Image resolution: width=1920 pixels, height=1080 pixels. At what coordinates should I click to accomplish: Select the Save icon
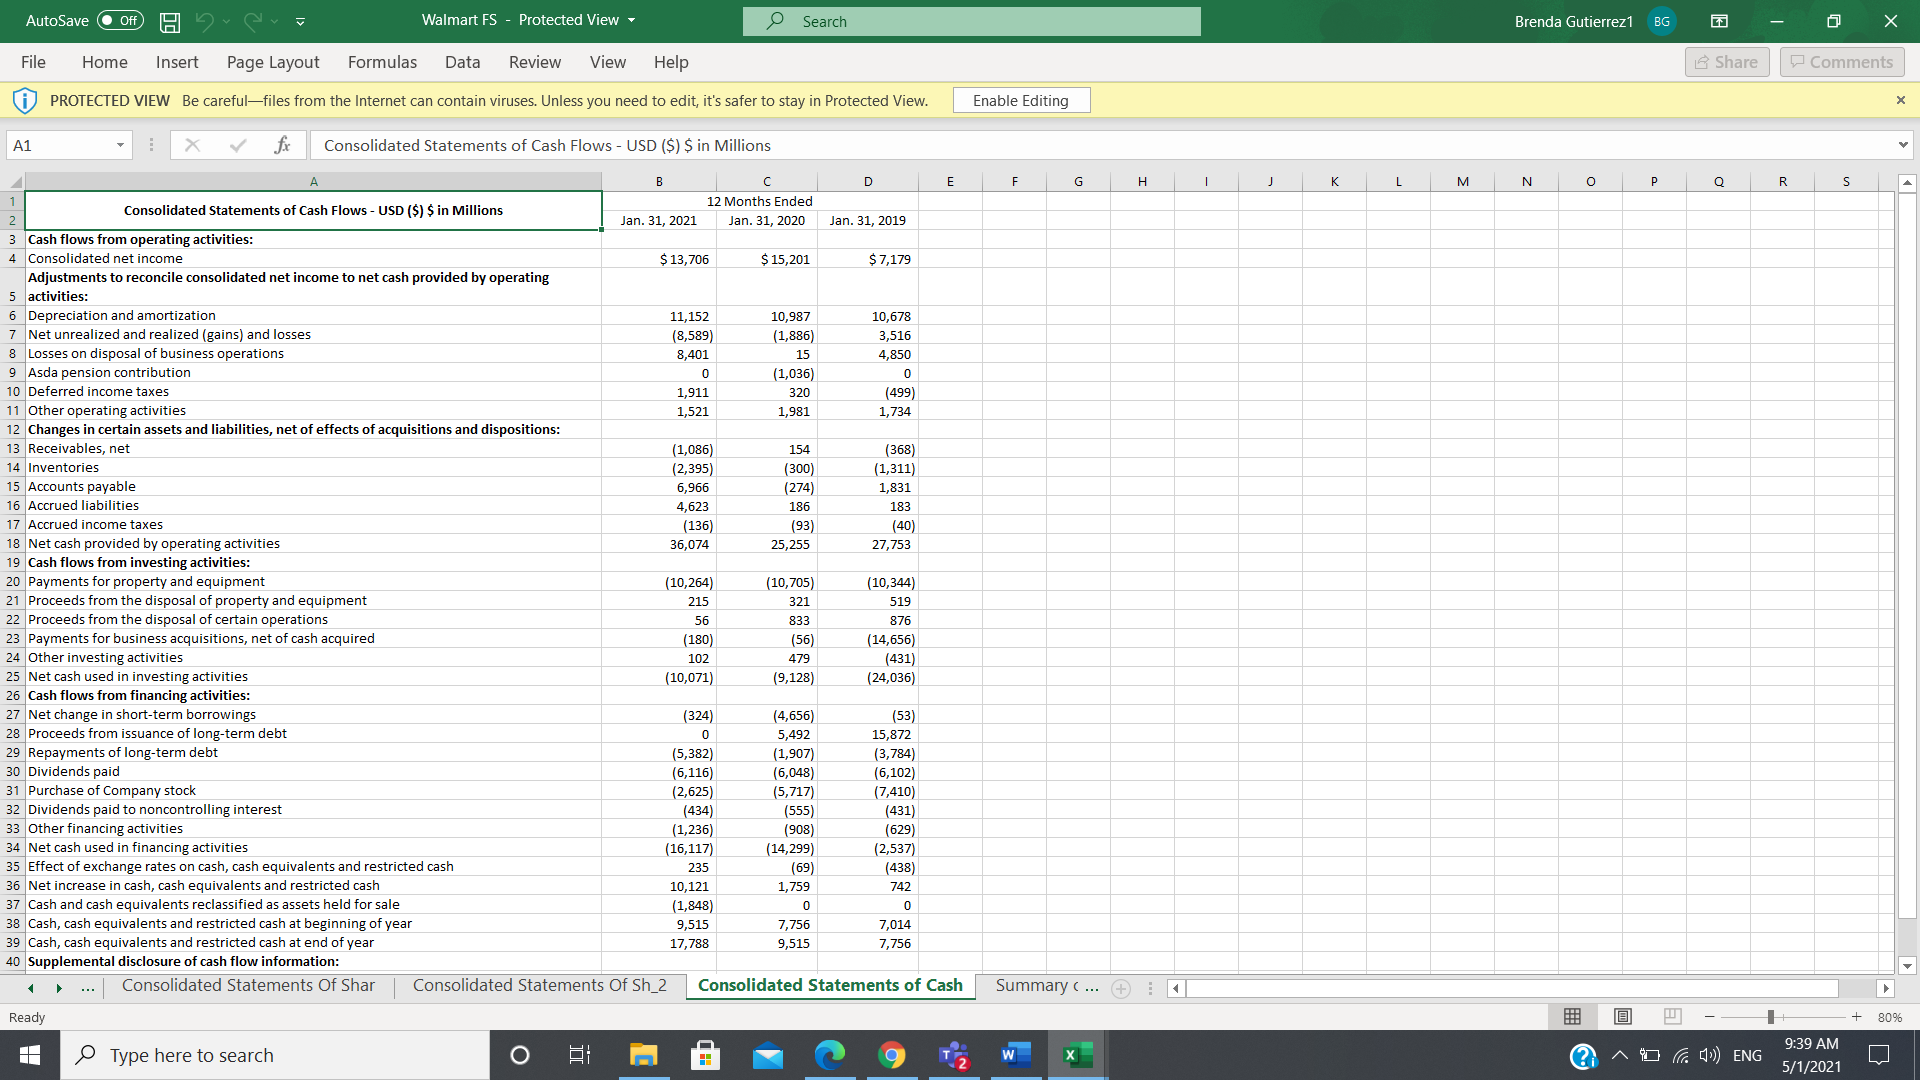coord(169,21)
